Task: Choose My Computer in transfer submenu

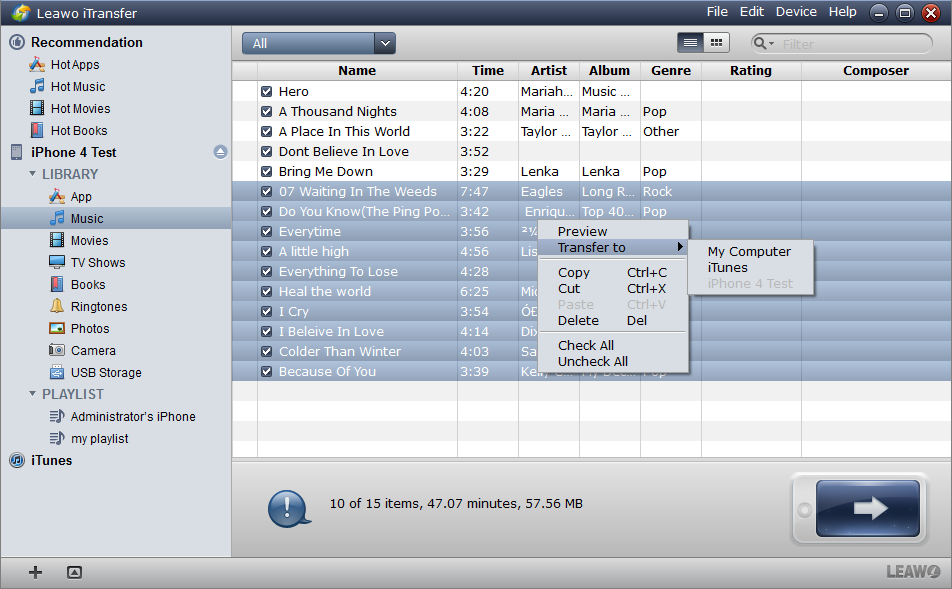Action: point(749,251)
